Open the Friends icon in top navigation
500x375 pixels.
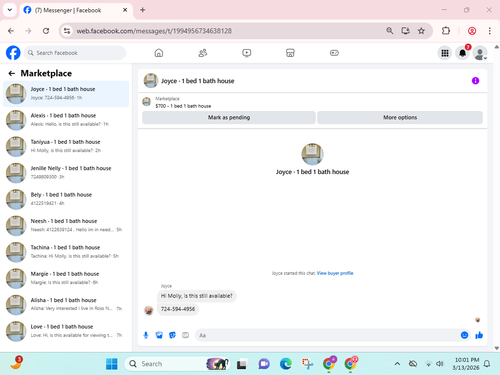click(x=203, y=53)
